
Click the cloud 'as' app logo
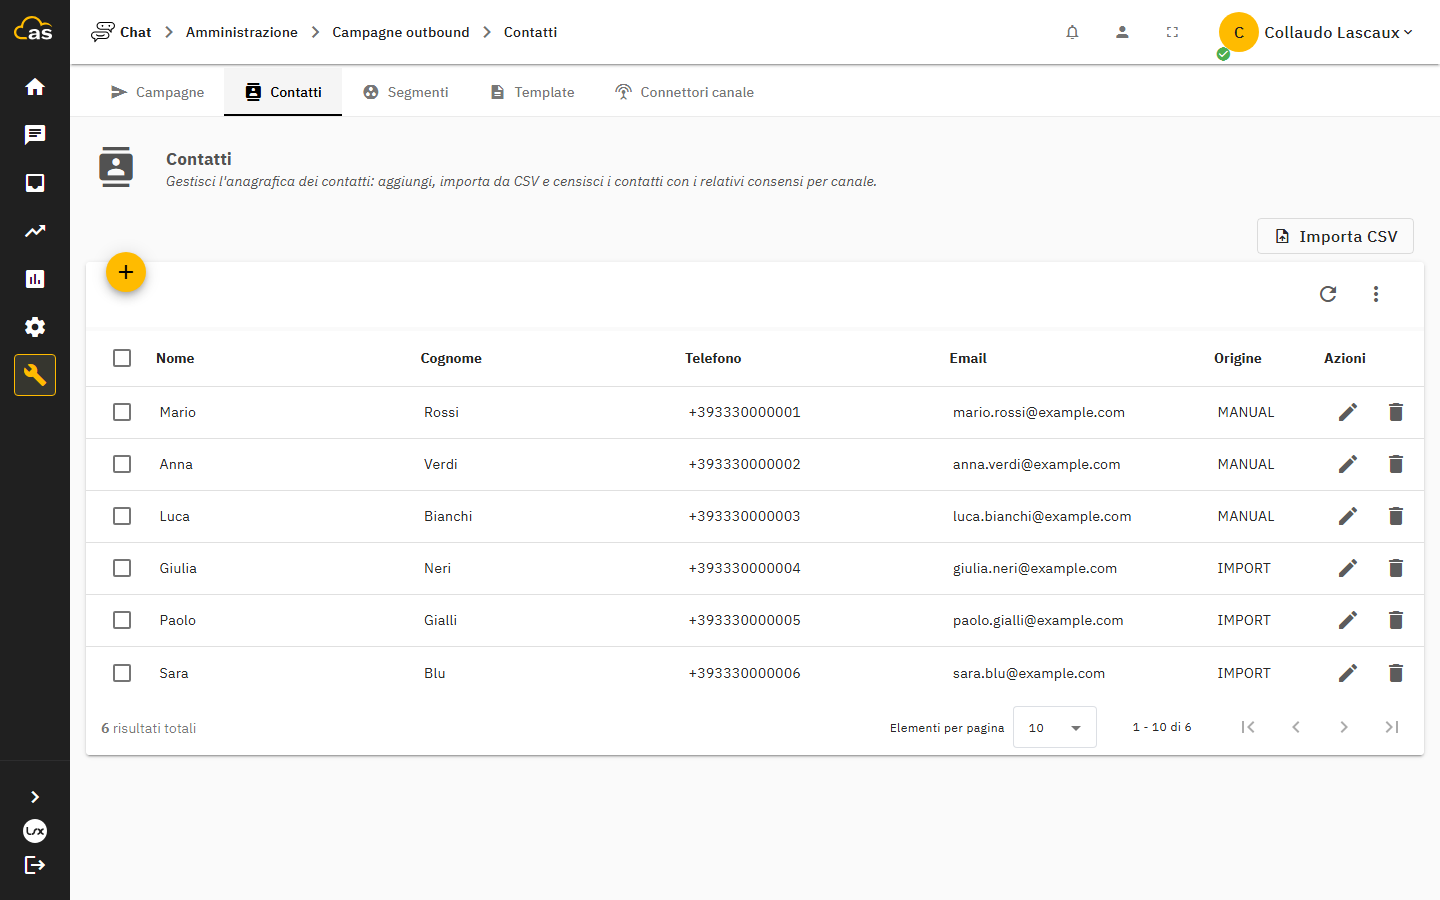[x=33, y=29]
